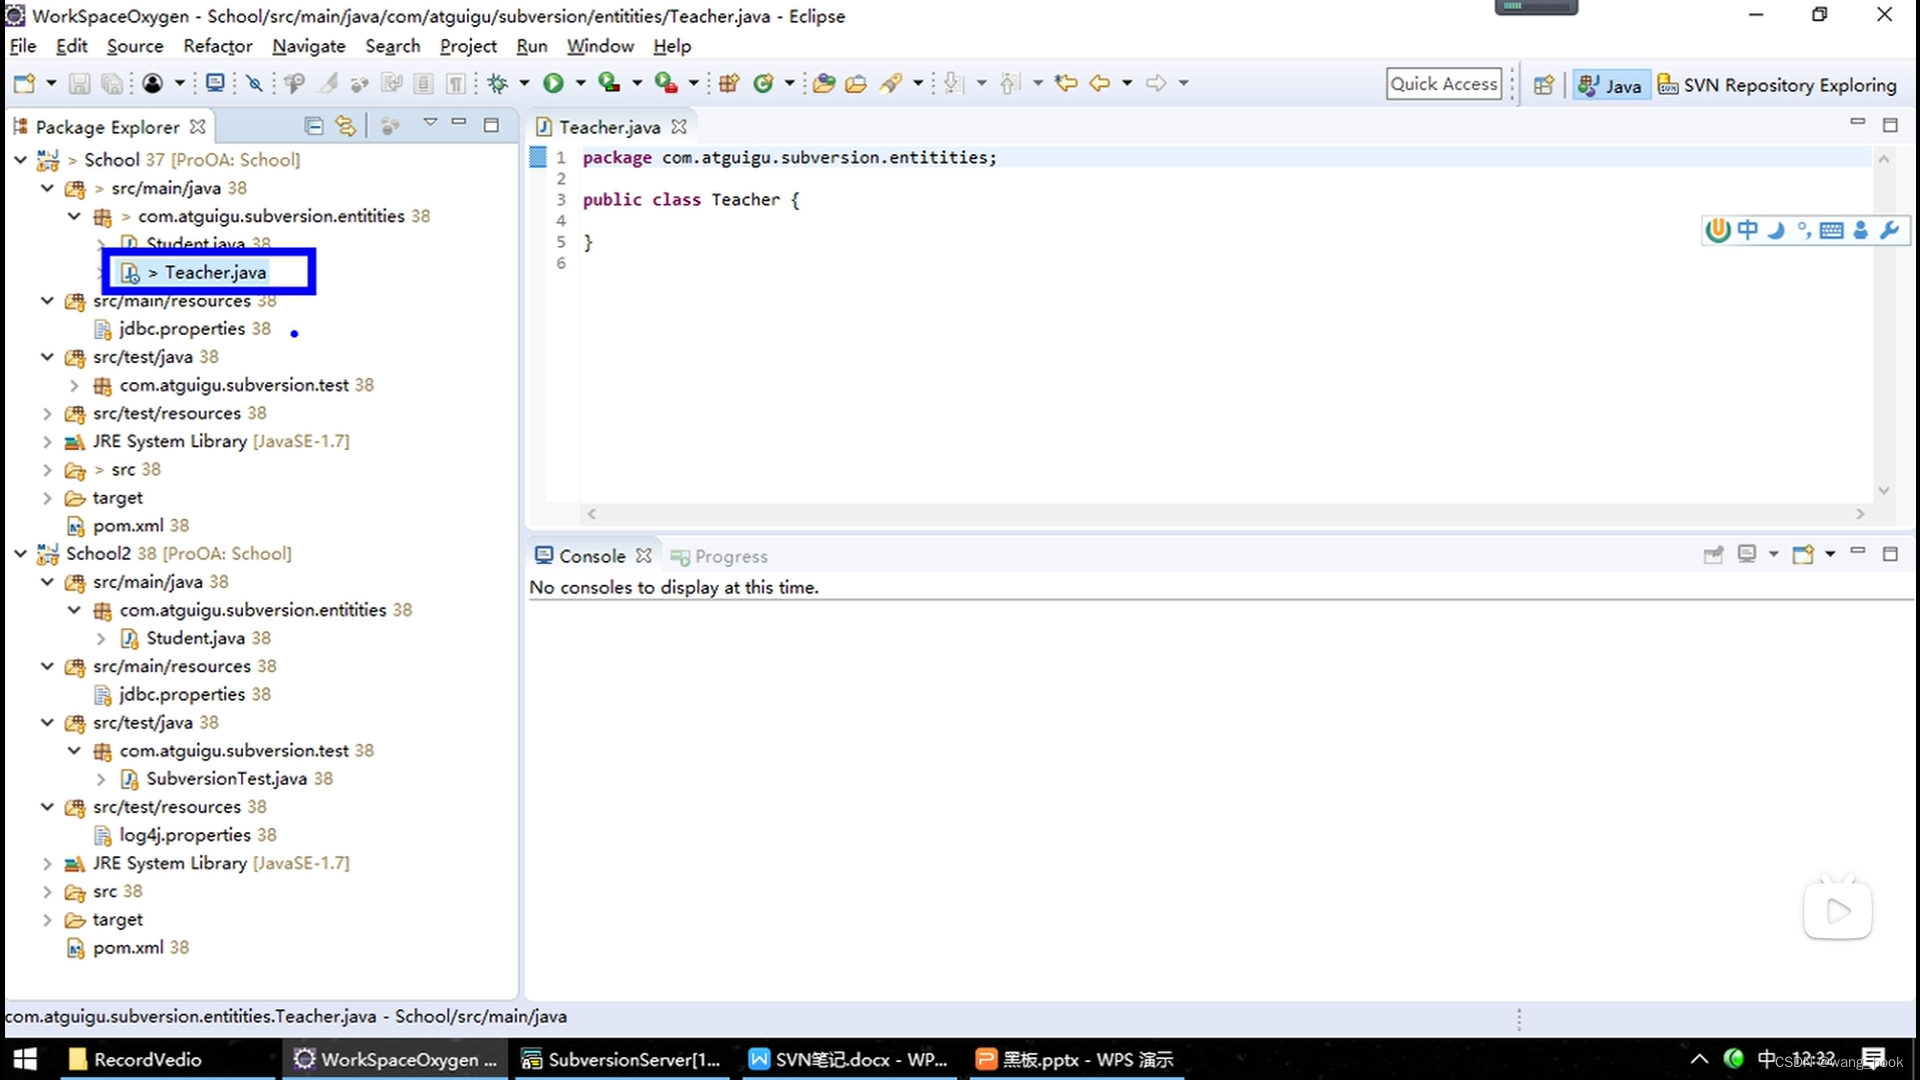Maximize the Console view panel
The image size is (1920, 1080).
click(1890, 553)
